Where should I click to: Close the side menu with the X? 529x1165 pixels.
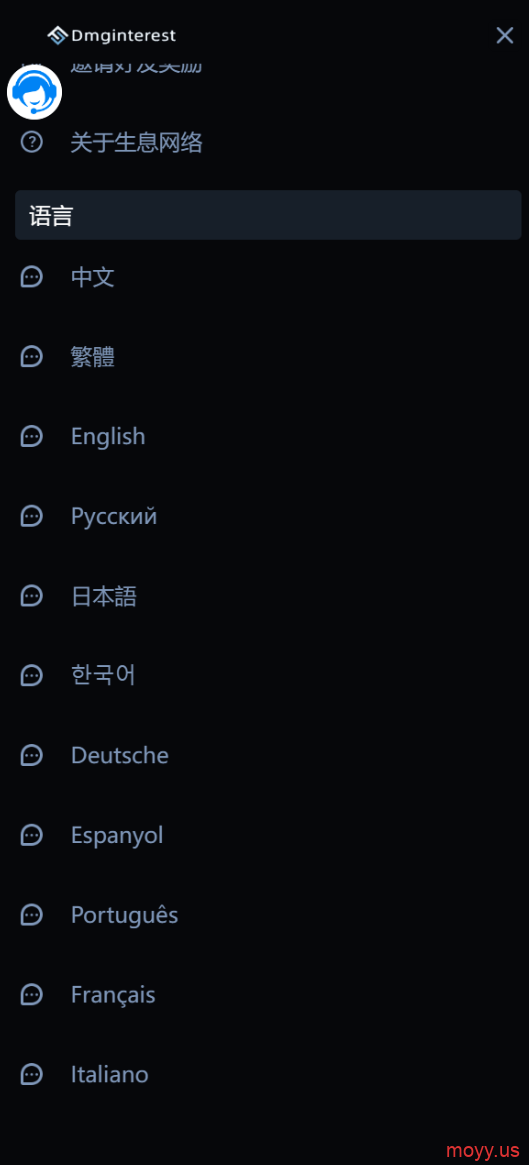pyautogui.click(x=504, y=35)
